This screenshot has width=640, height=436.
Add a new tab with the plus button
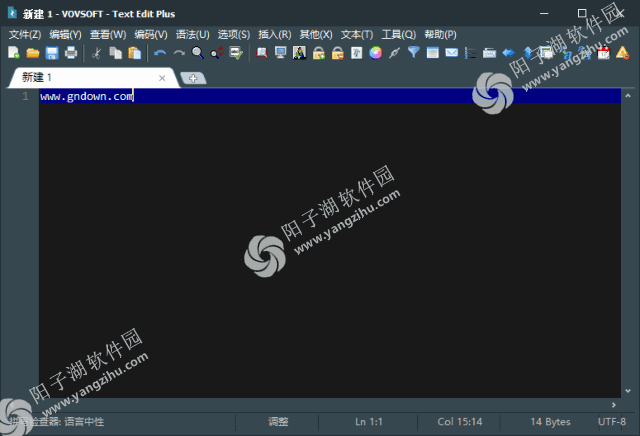[193, 78]
